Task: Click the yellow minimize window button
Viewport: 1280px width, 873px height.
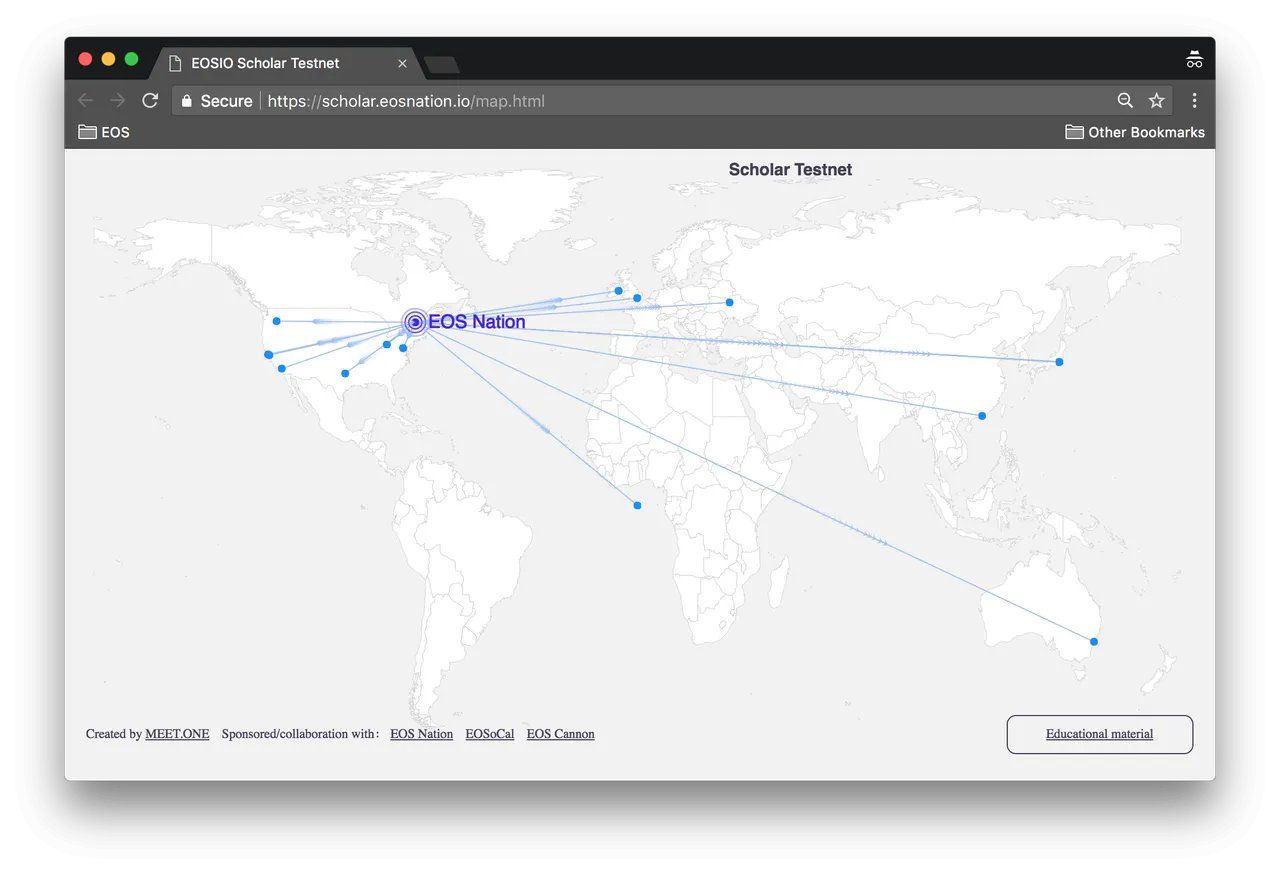Action: click(x=108, y=59)
